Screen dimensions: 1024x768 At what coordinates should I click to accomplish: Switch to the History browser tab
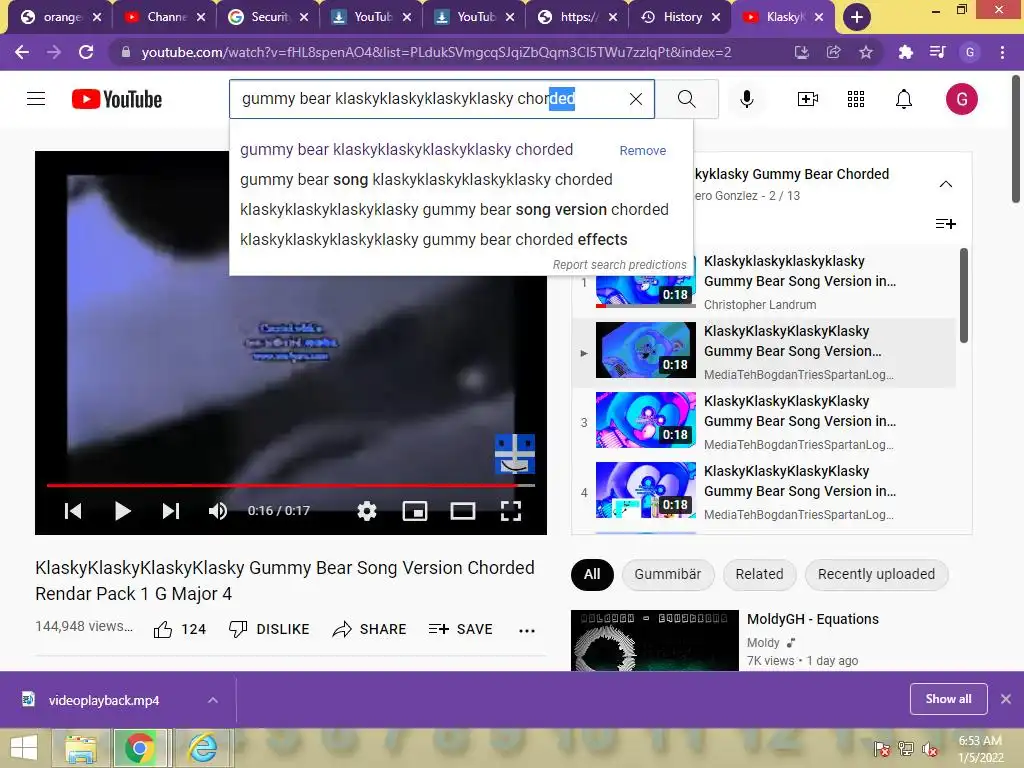682,17
